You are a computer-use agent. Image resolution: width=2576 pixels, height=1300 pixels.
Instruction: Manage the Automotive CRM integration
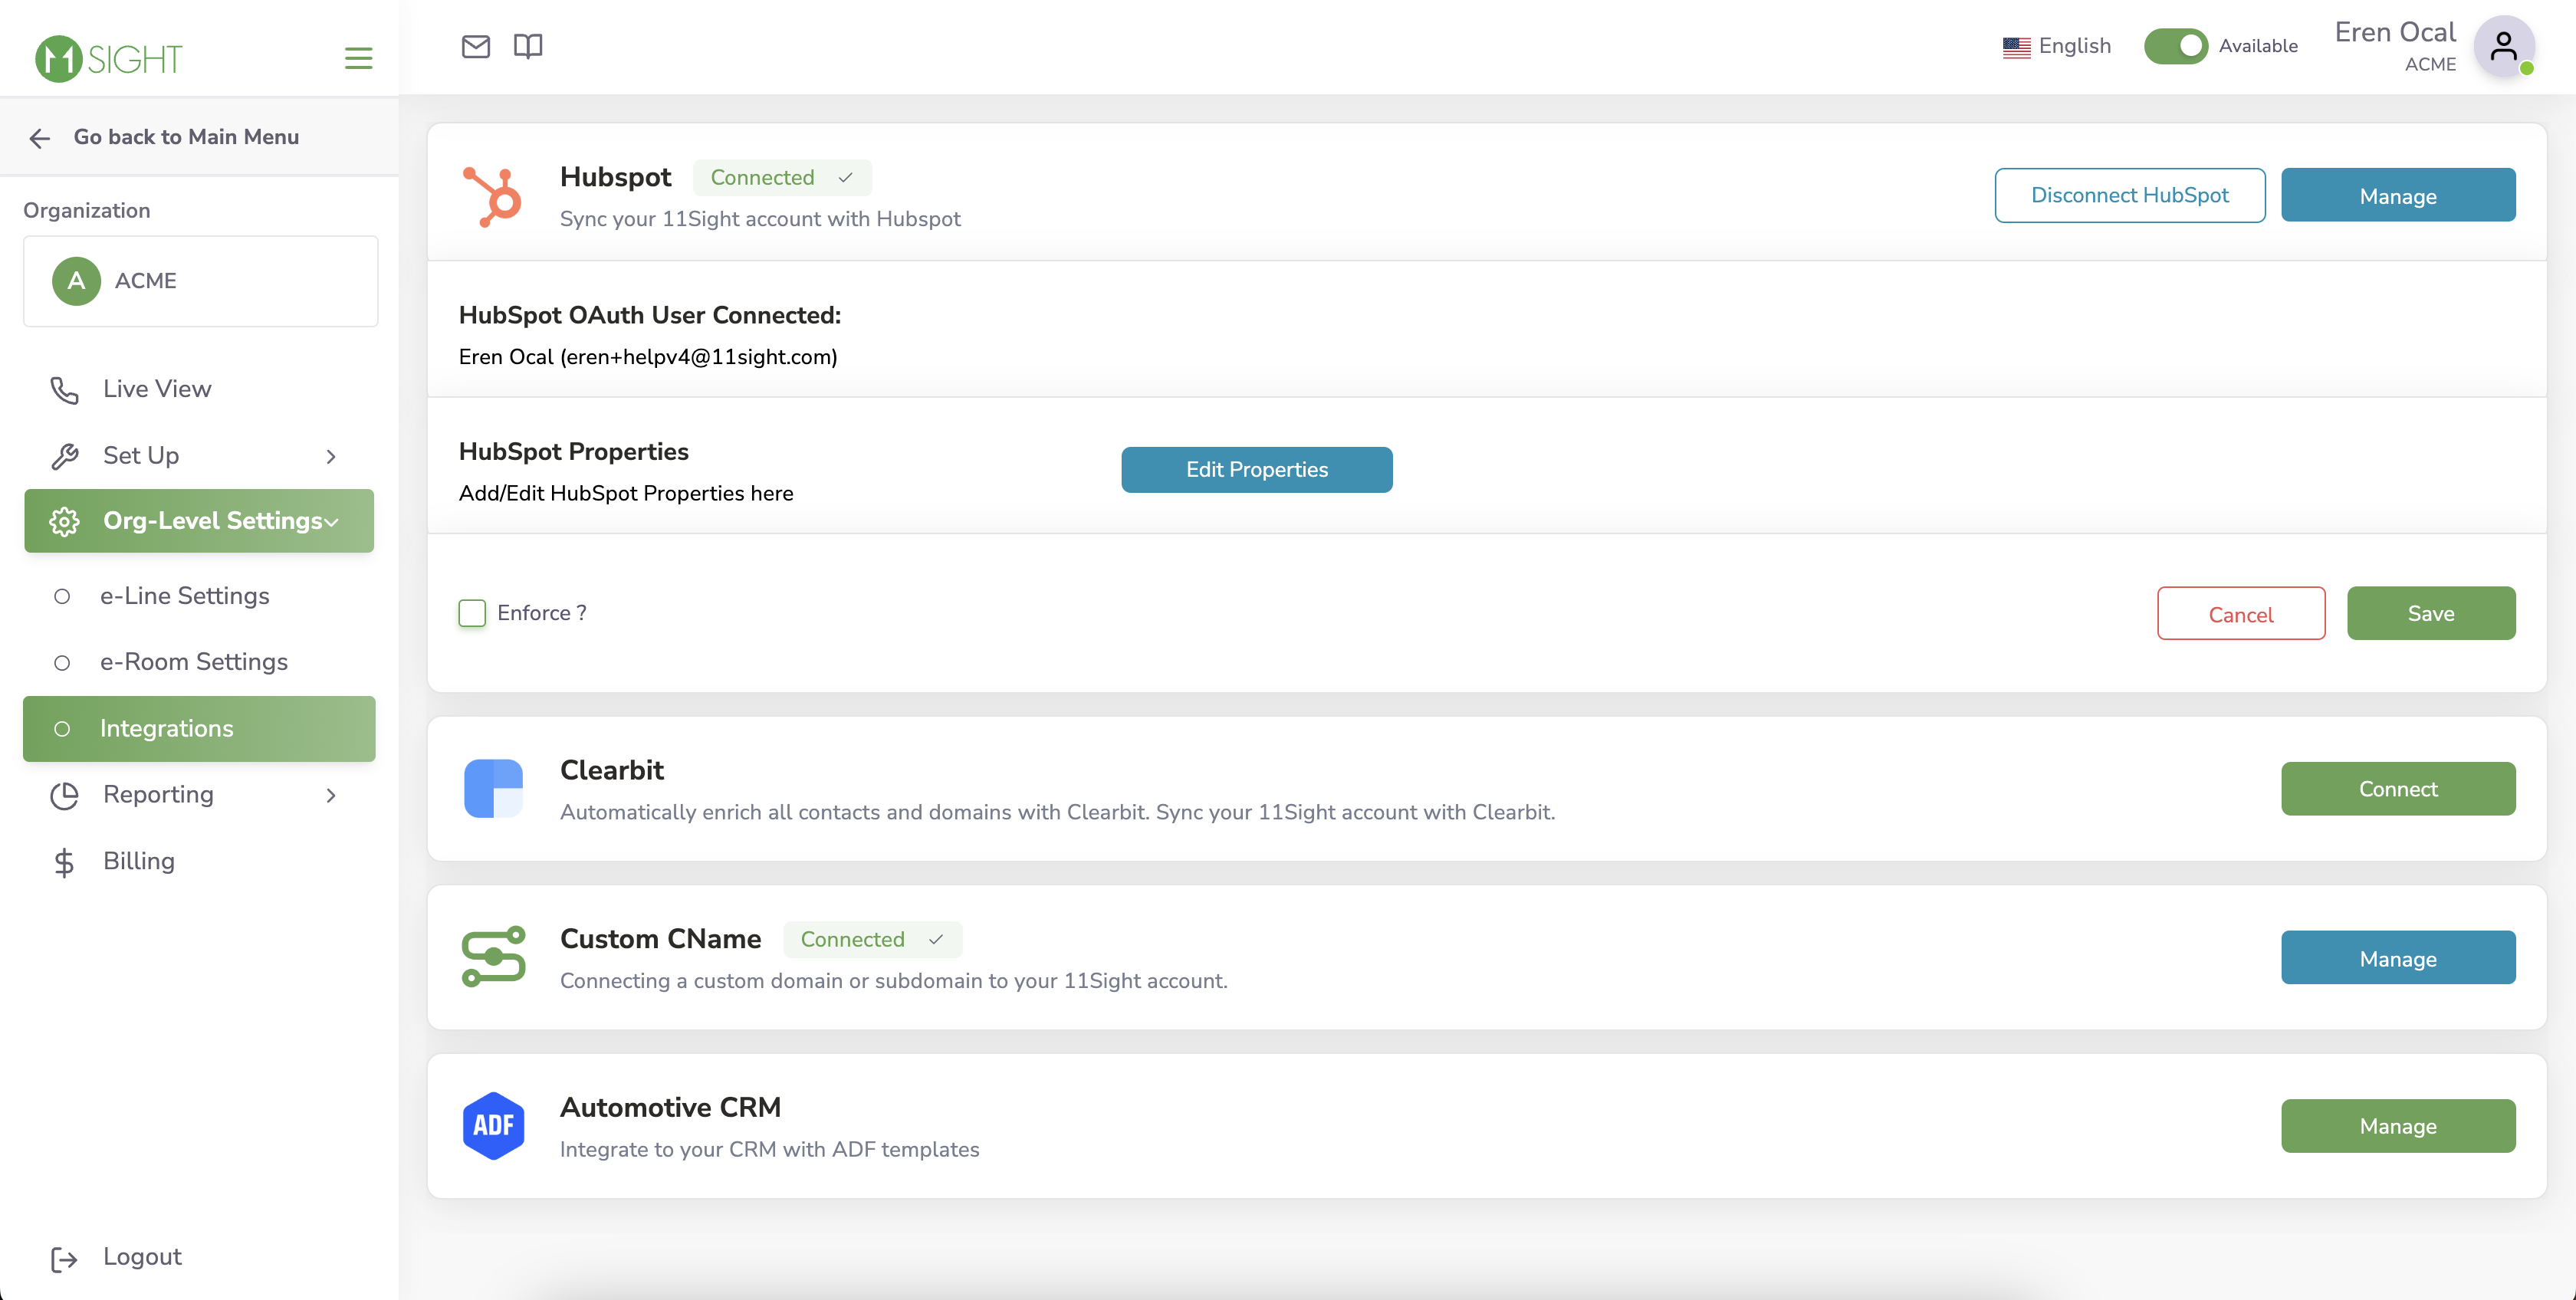pyautogui.click(x=2397, y=1125)
